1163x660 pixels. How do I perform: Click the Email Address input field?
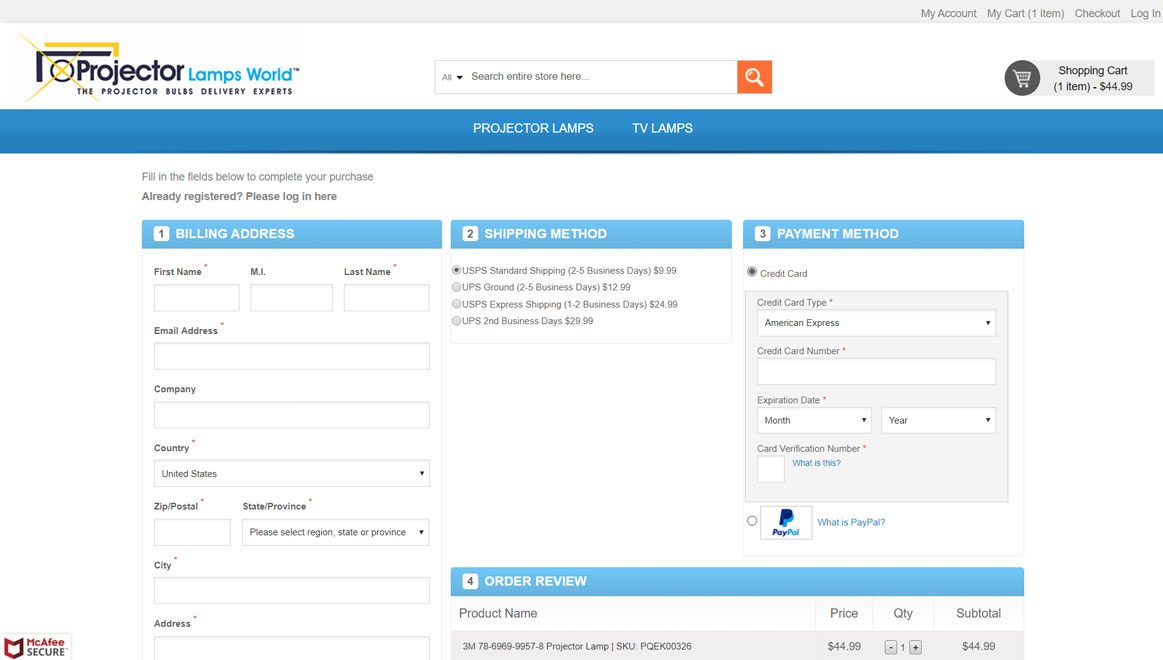(x=291, y=356)
